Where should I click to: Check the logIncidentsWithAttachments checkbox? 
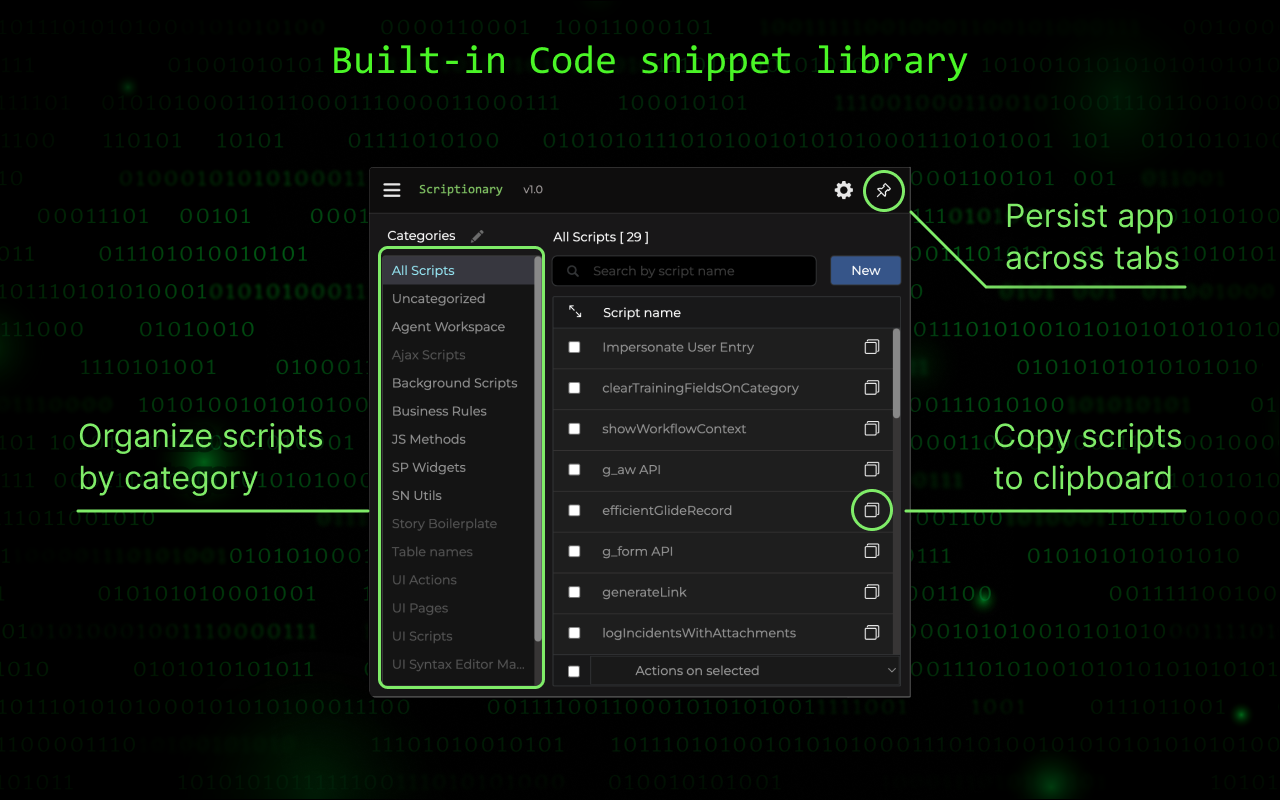574,633
